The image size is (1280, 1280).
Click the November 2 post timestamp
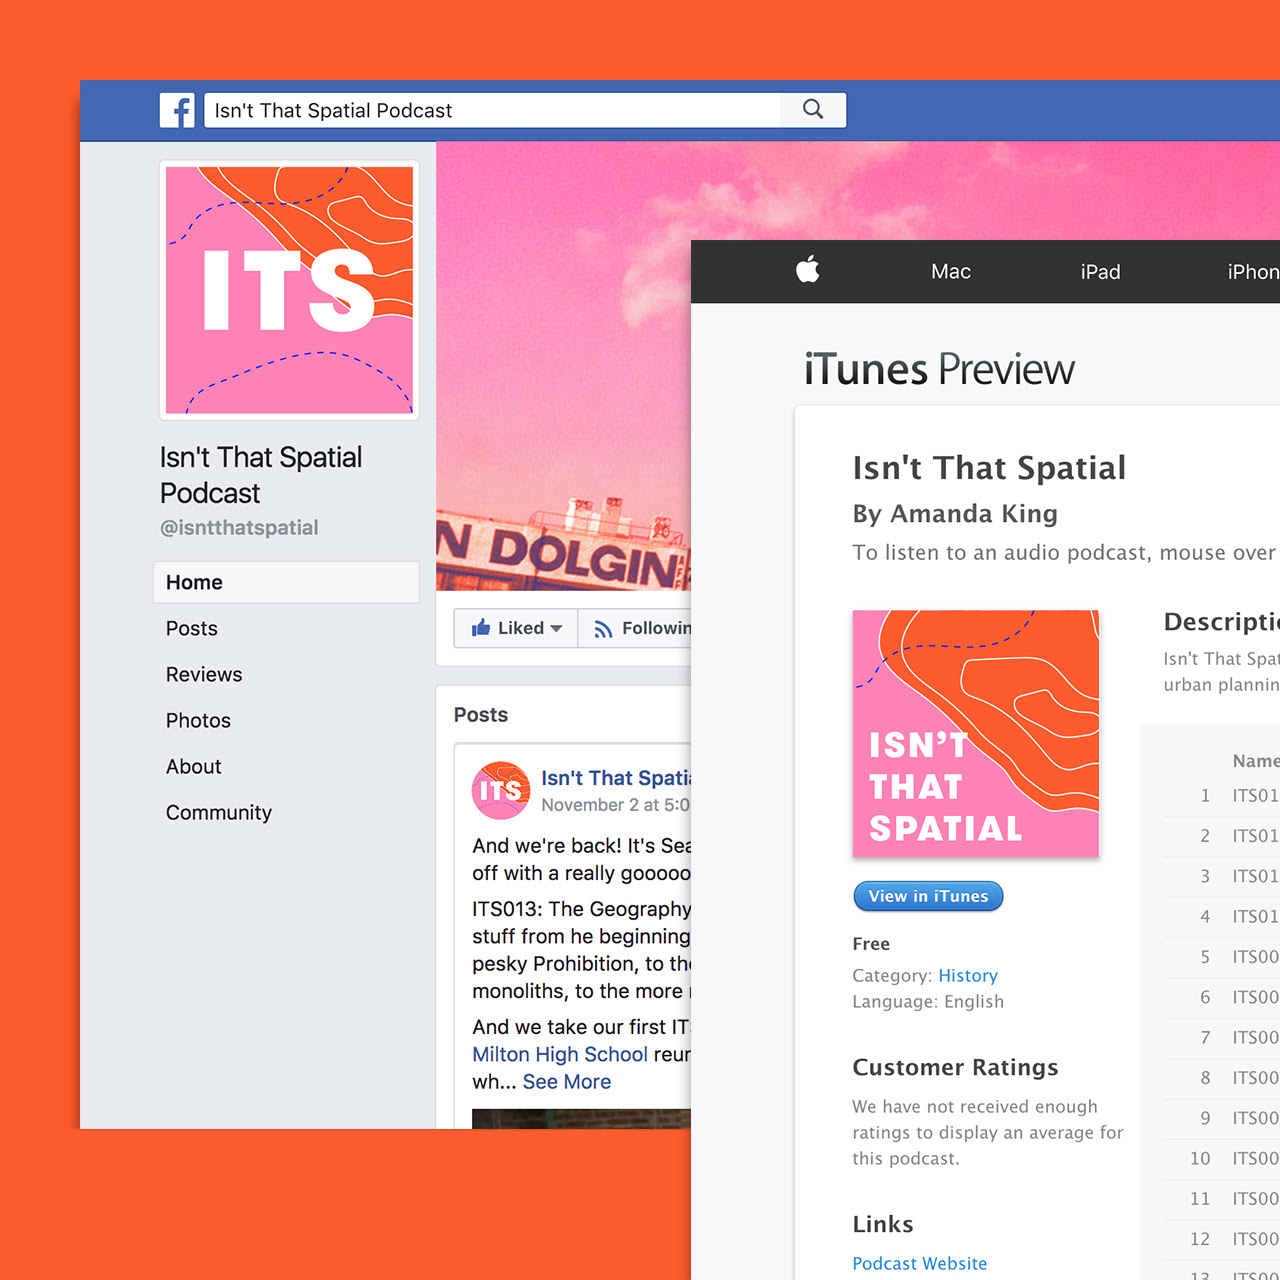click(615, 805)
